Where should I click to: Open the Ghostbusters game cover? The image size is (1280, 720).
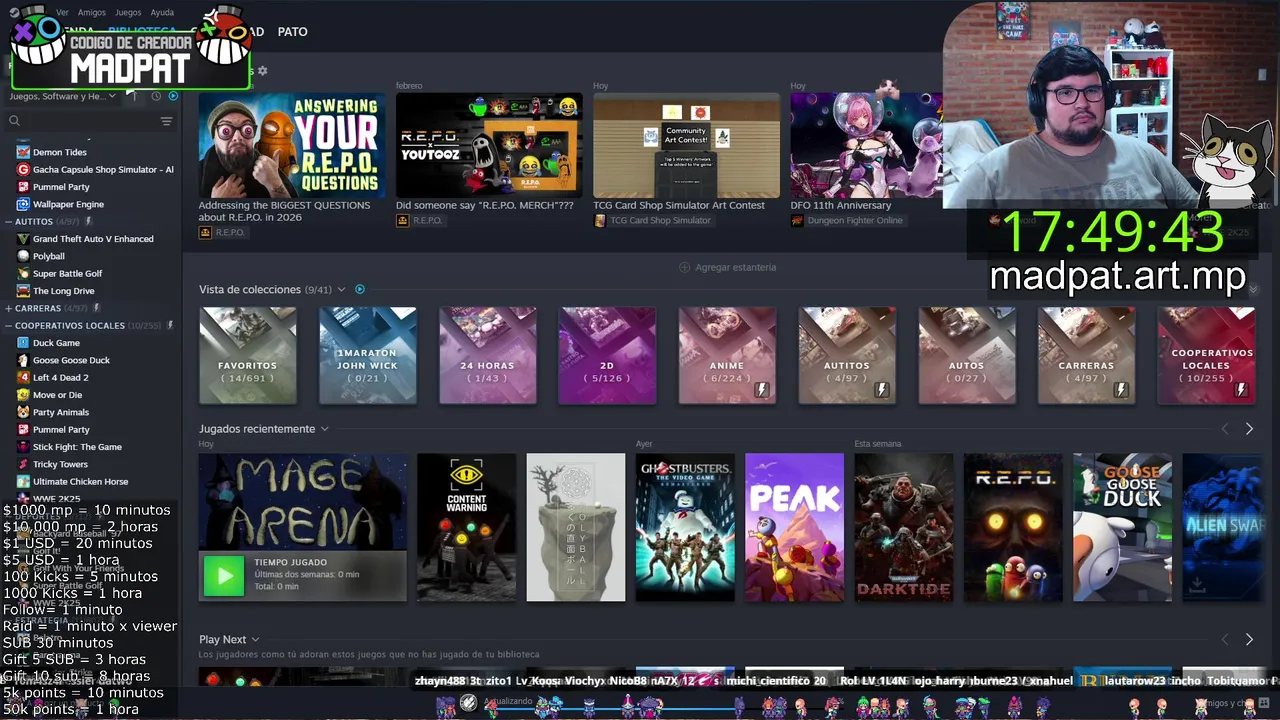click(685, 528)
